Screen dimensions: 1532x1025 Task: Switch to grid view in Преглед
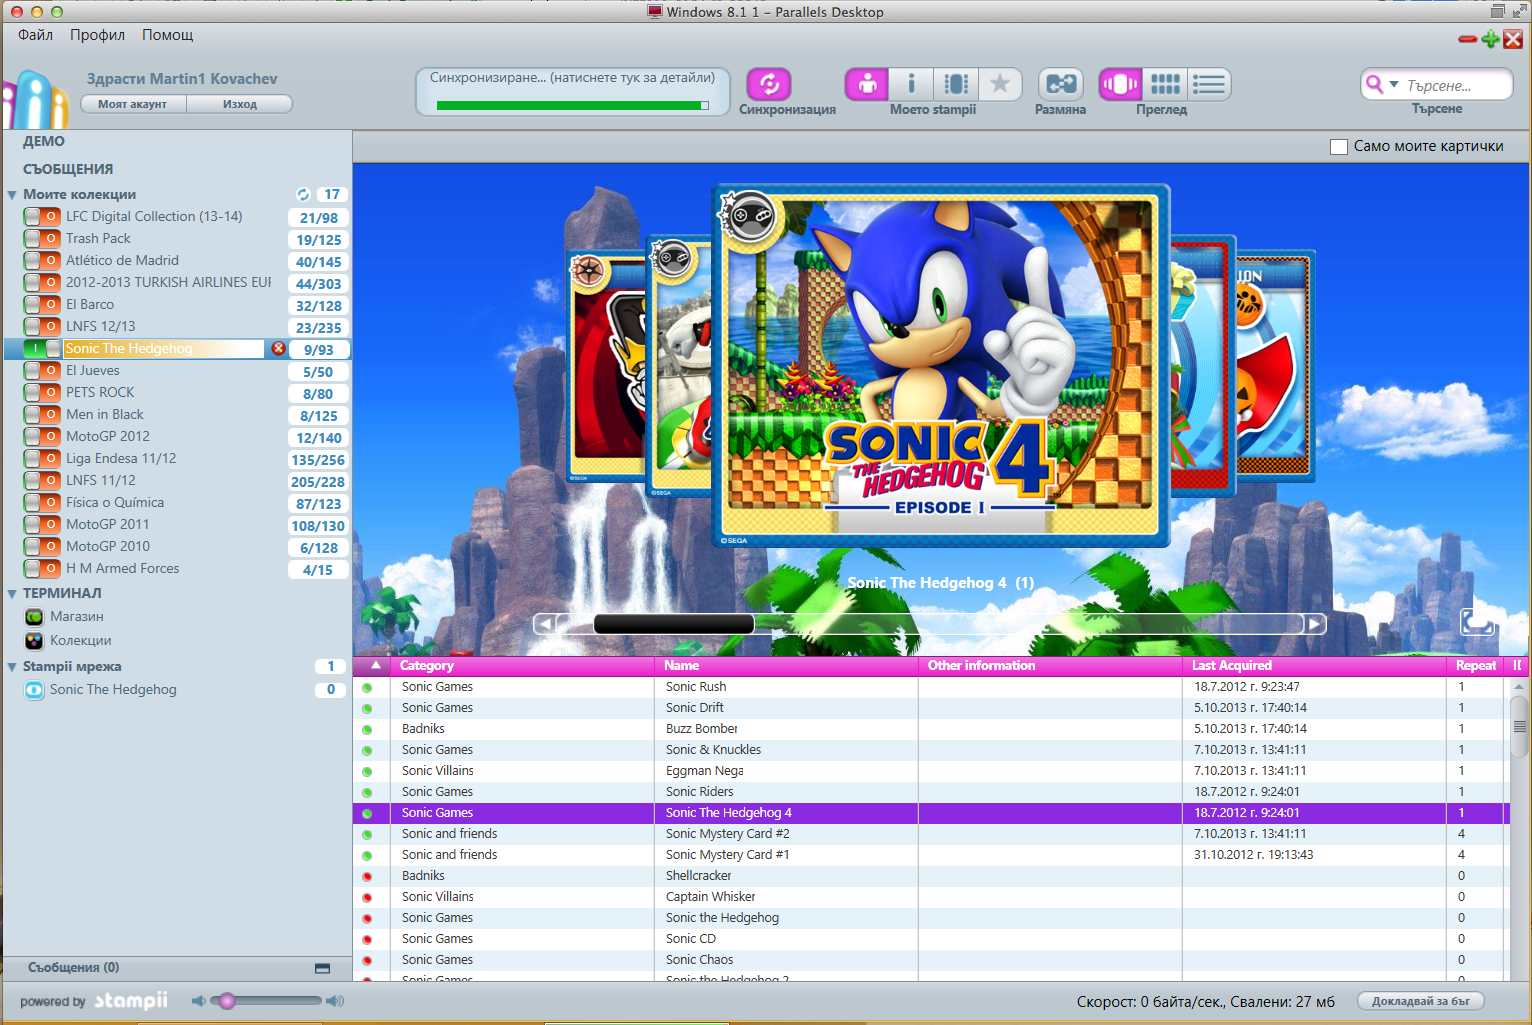tap(1165, 84)
